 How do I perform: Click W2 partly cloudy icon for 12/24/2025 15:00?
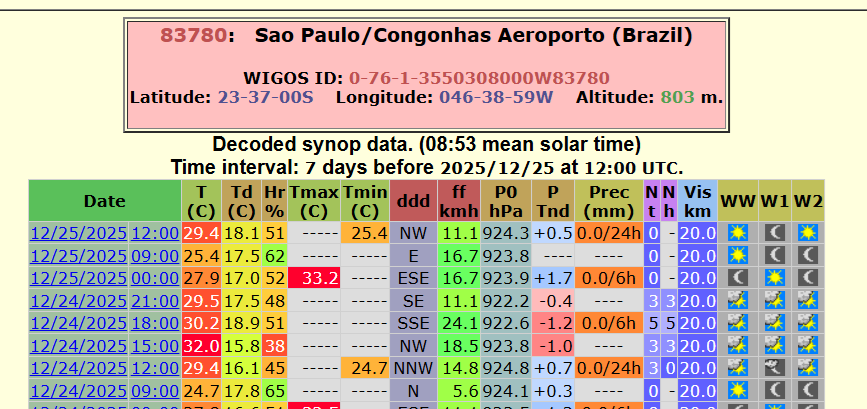click(808, 345)
